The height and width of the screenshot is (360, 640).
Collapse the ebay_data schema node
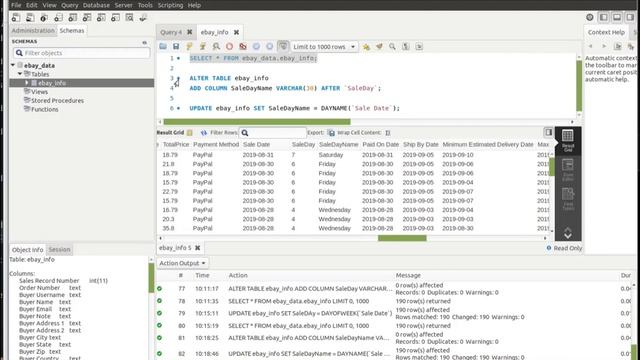coord(13,65)
